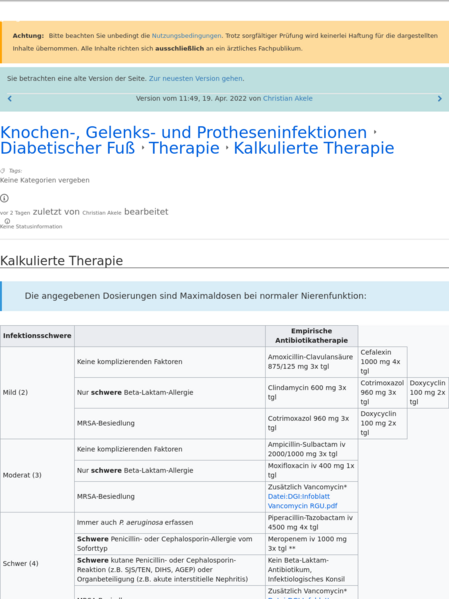Click the Infektionsschwere column header
This screenshot has height=599, width=449.
point(37,336)
